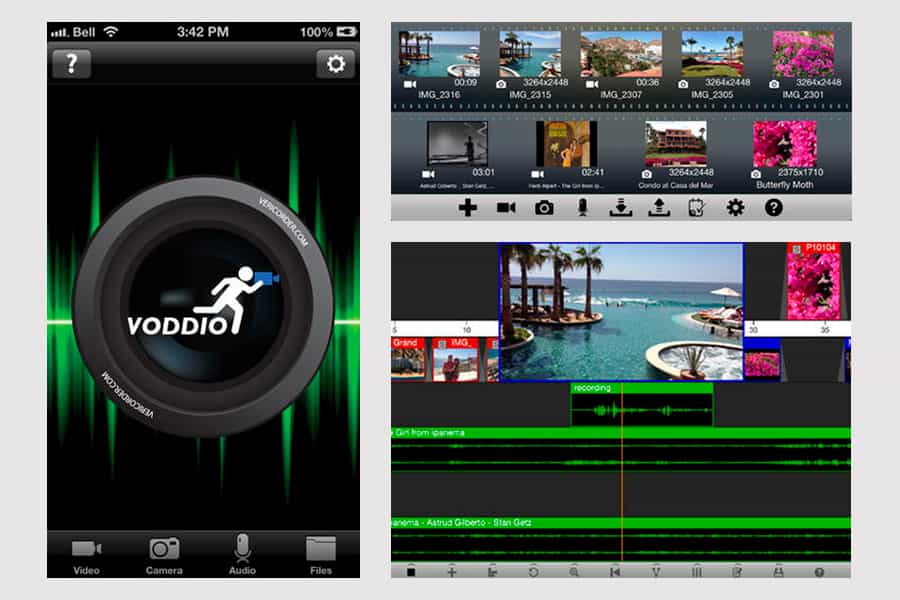Click the video camera icon in media toolbar
The image size is (900, 600).
506,208
